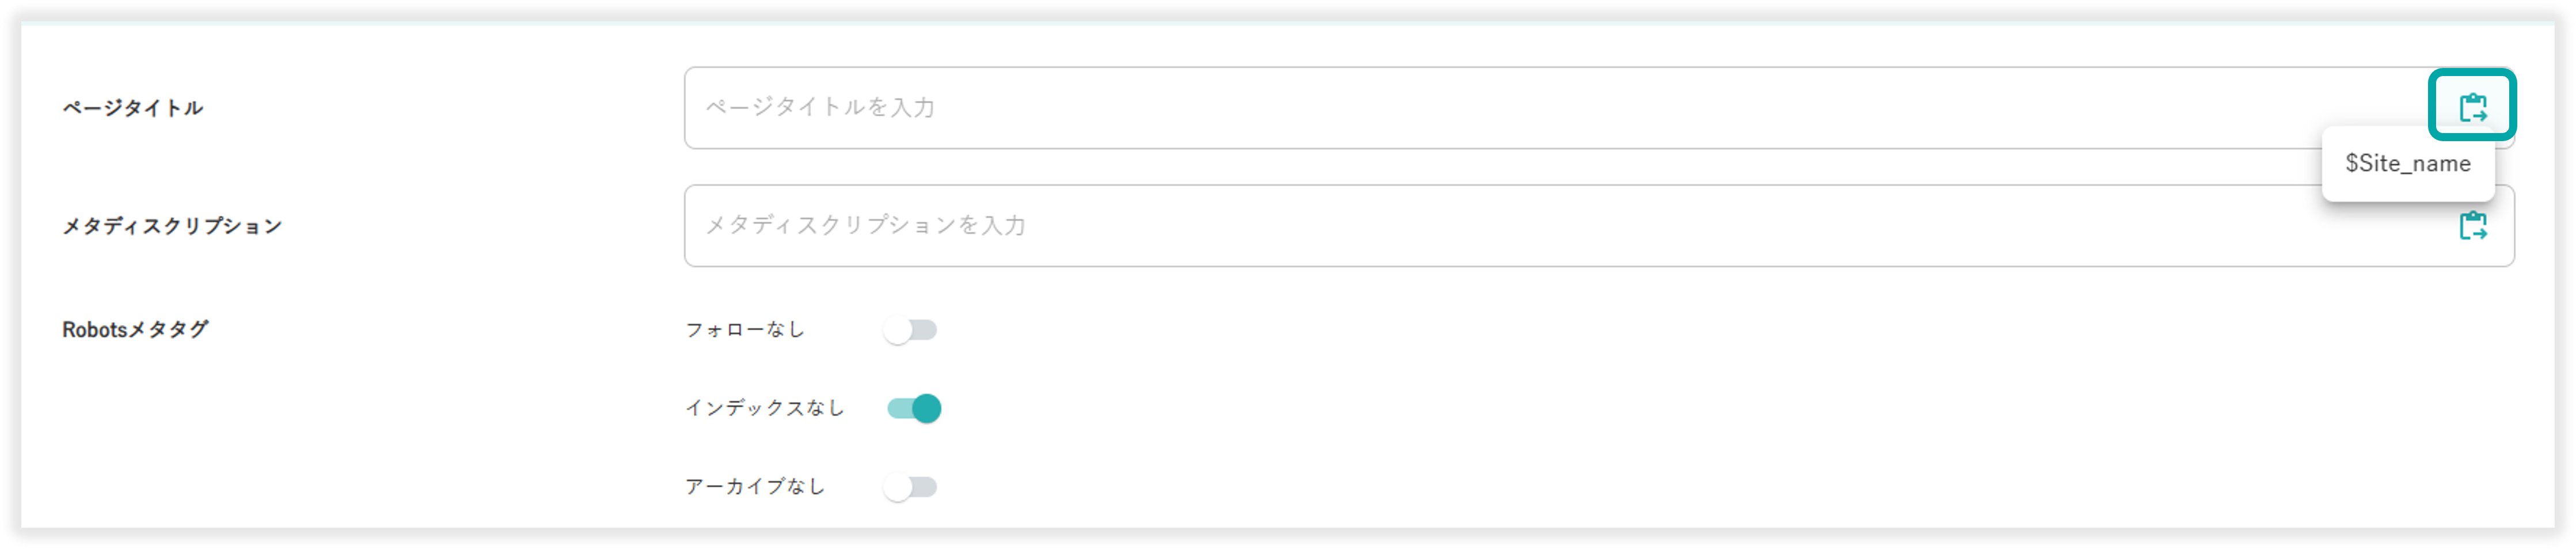Click the page title variable insert icon
This screenshot has width=2576, height=549.
[2472, 106]
